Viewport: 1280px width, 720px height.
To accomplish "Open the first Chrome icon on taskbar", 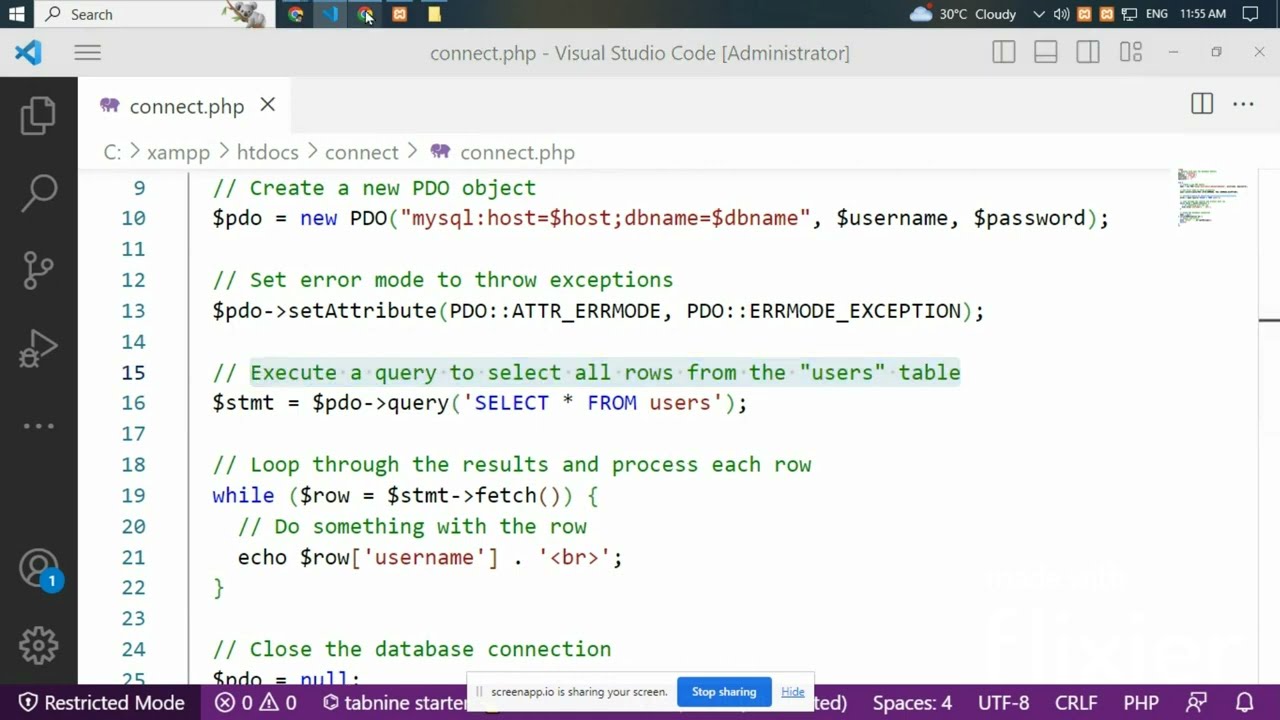I will click(295, 14).
